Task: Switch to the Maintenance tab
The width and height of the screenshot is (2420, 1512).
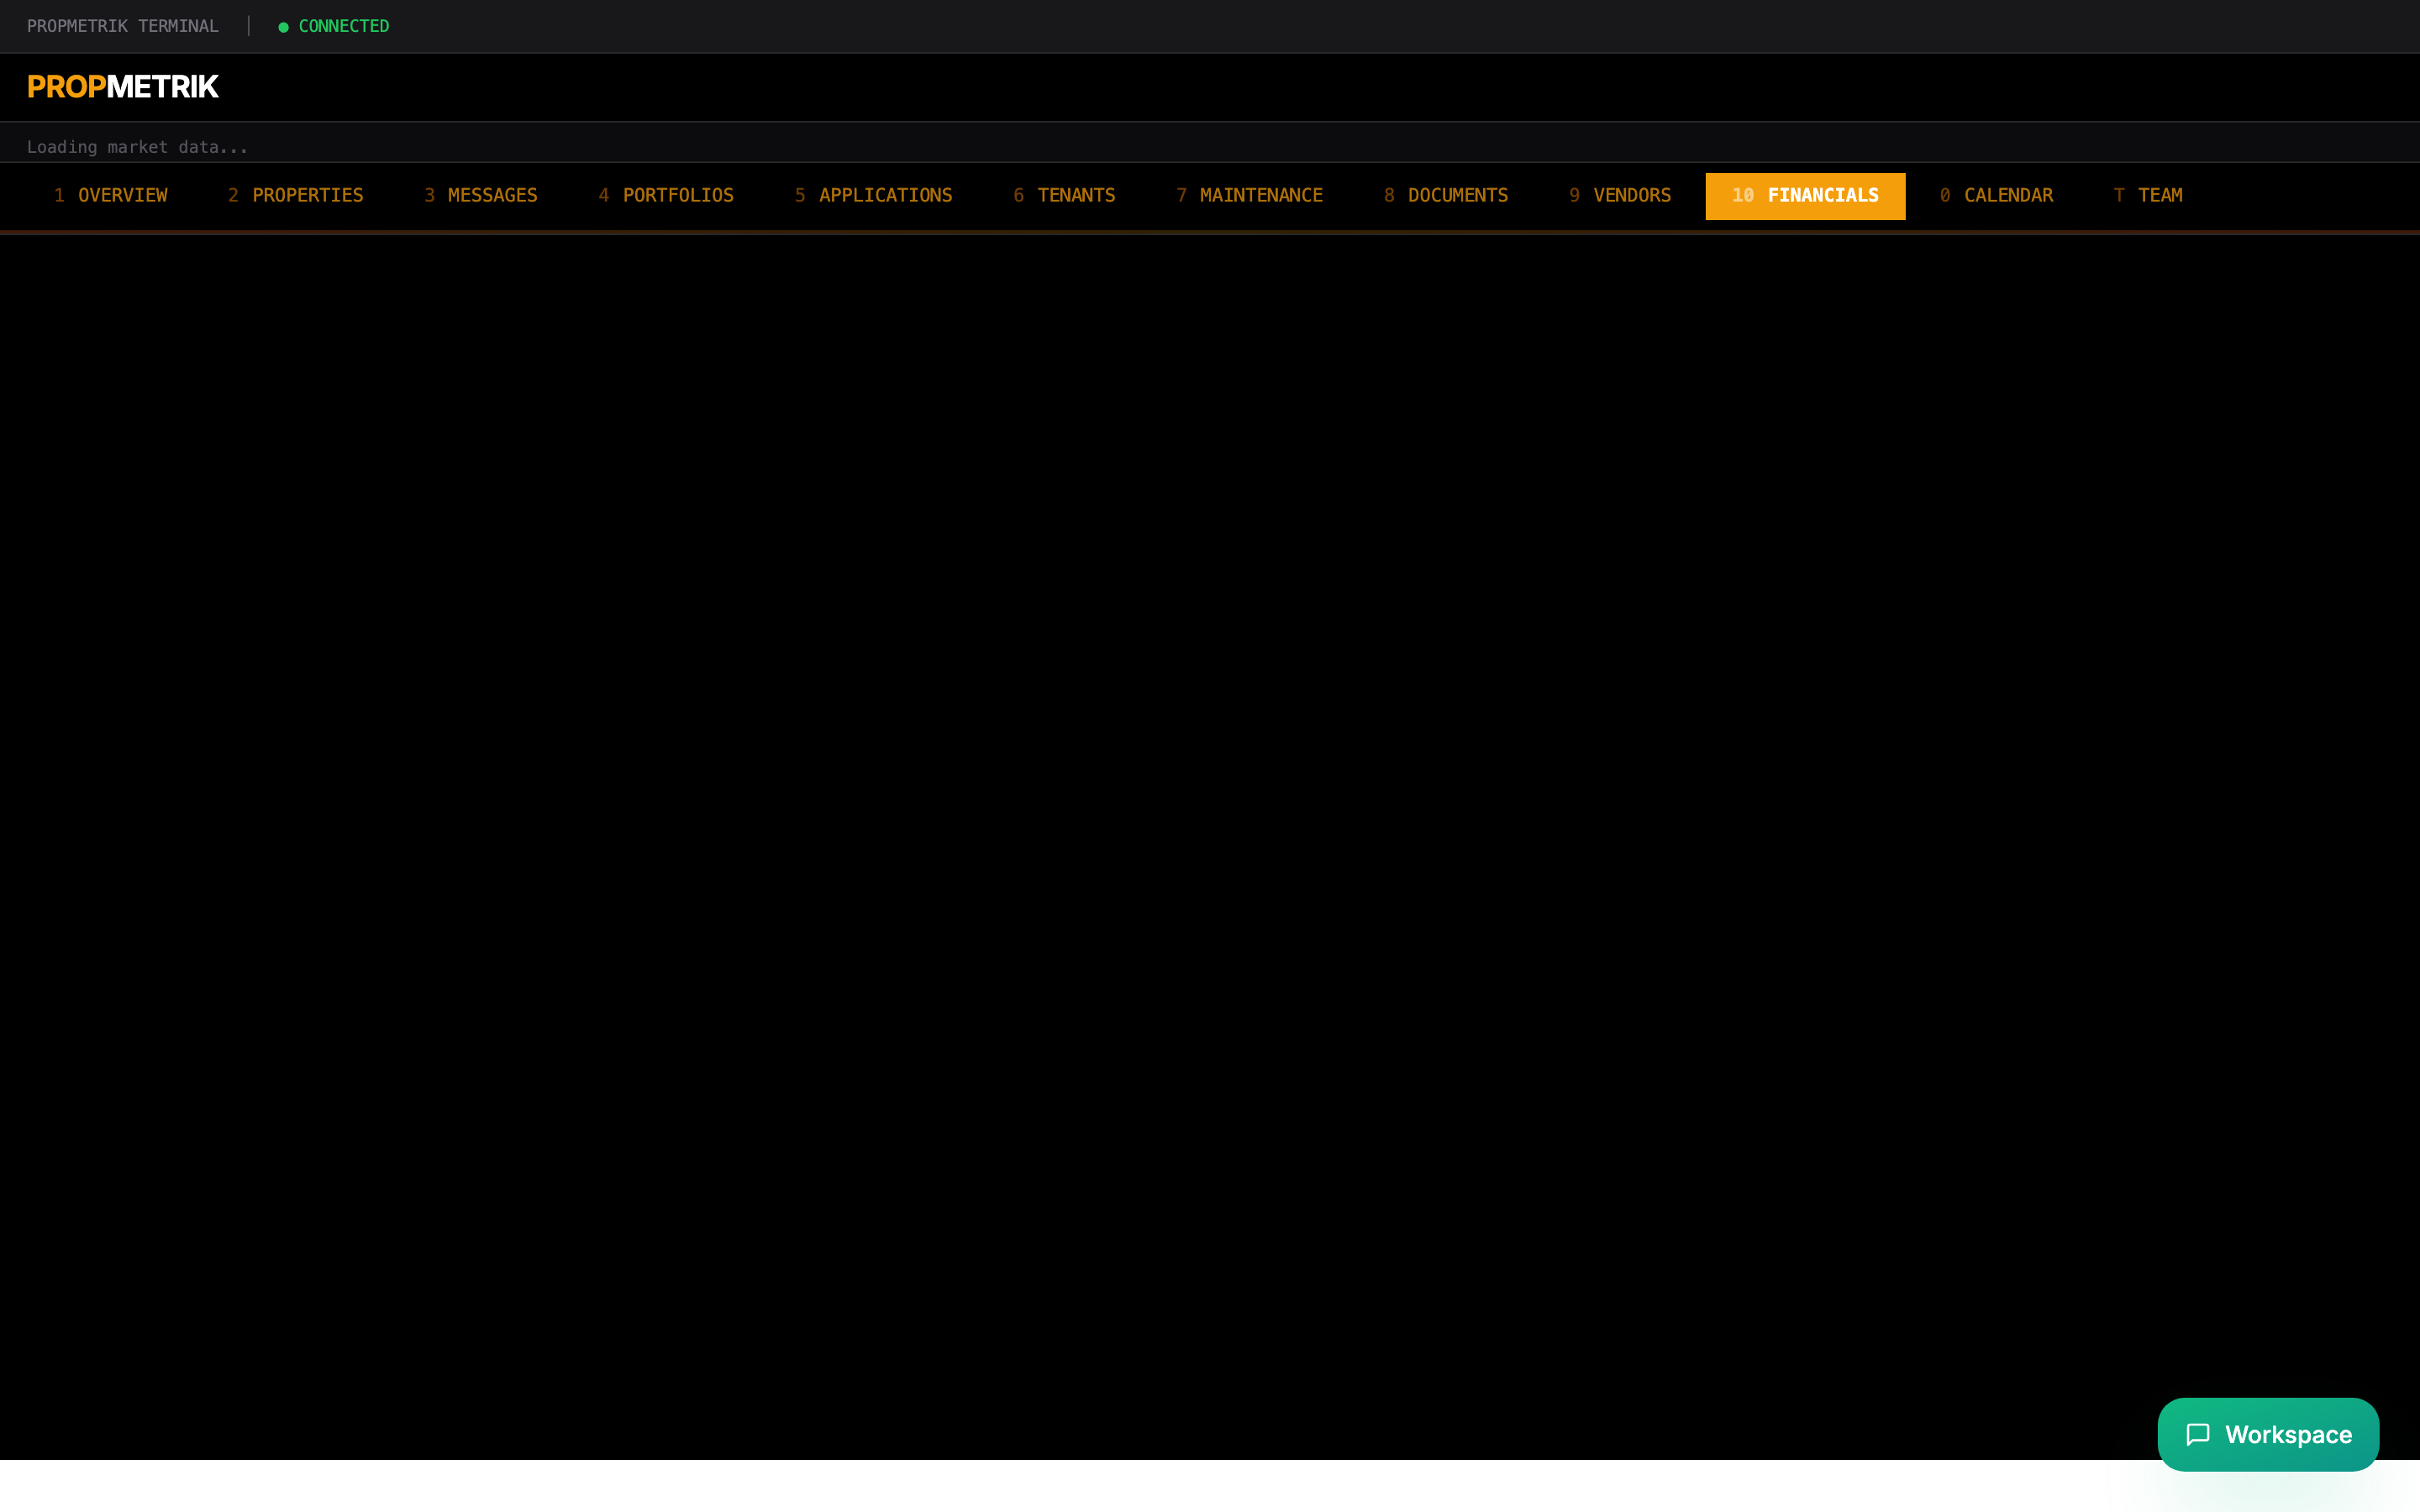Action: tap(1249, 196)
